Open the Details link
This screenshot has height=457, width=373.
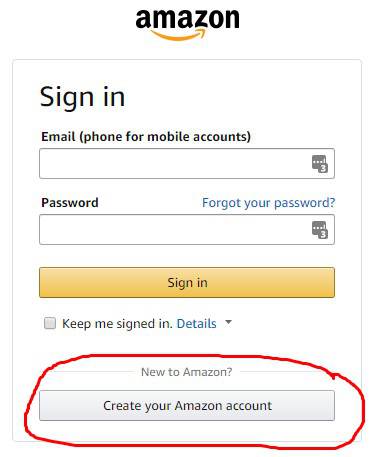[196, 324]
